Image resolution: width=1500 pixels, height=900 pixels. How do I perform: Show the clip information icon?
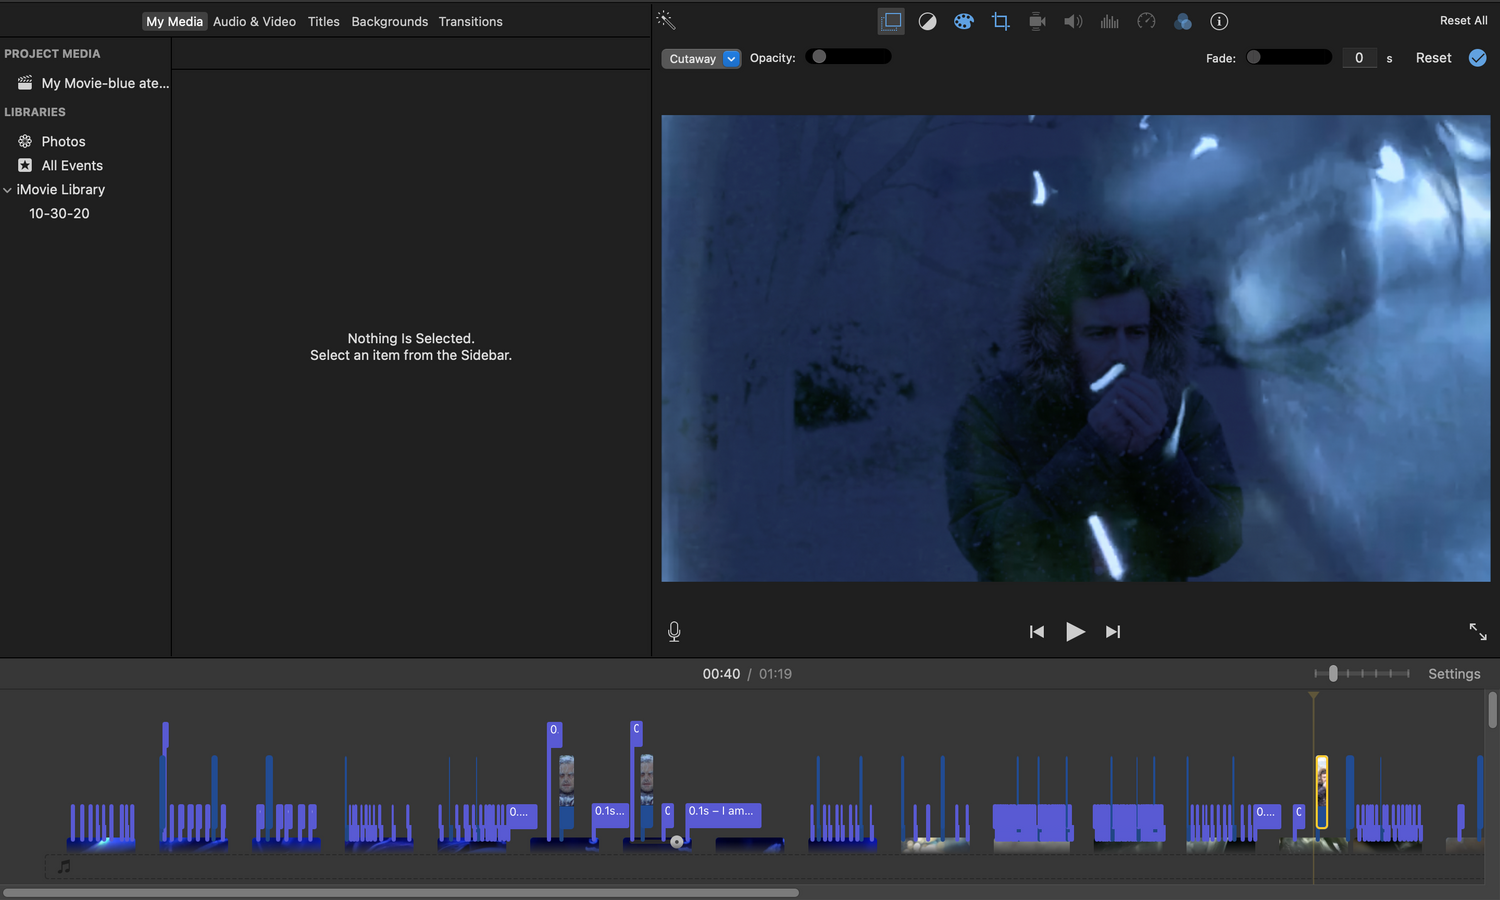click(1219, 21)
